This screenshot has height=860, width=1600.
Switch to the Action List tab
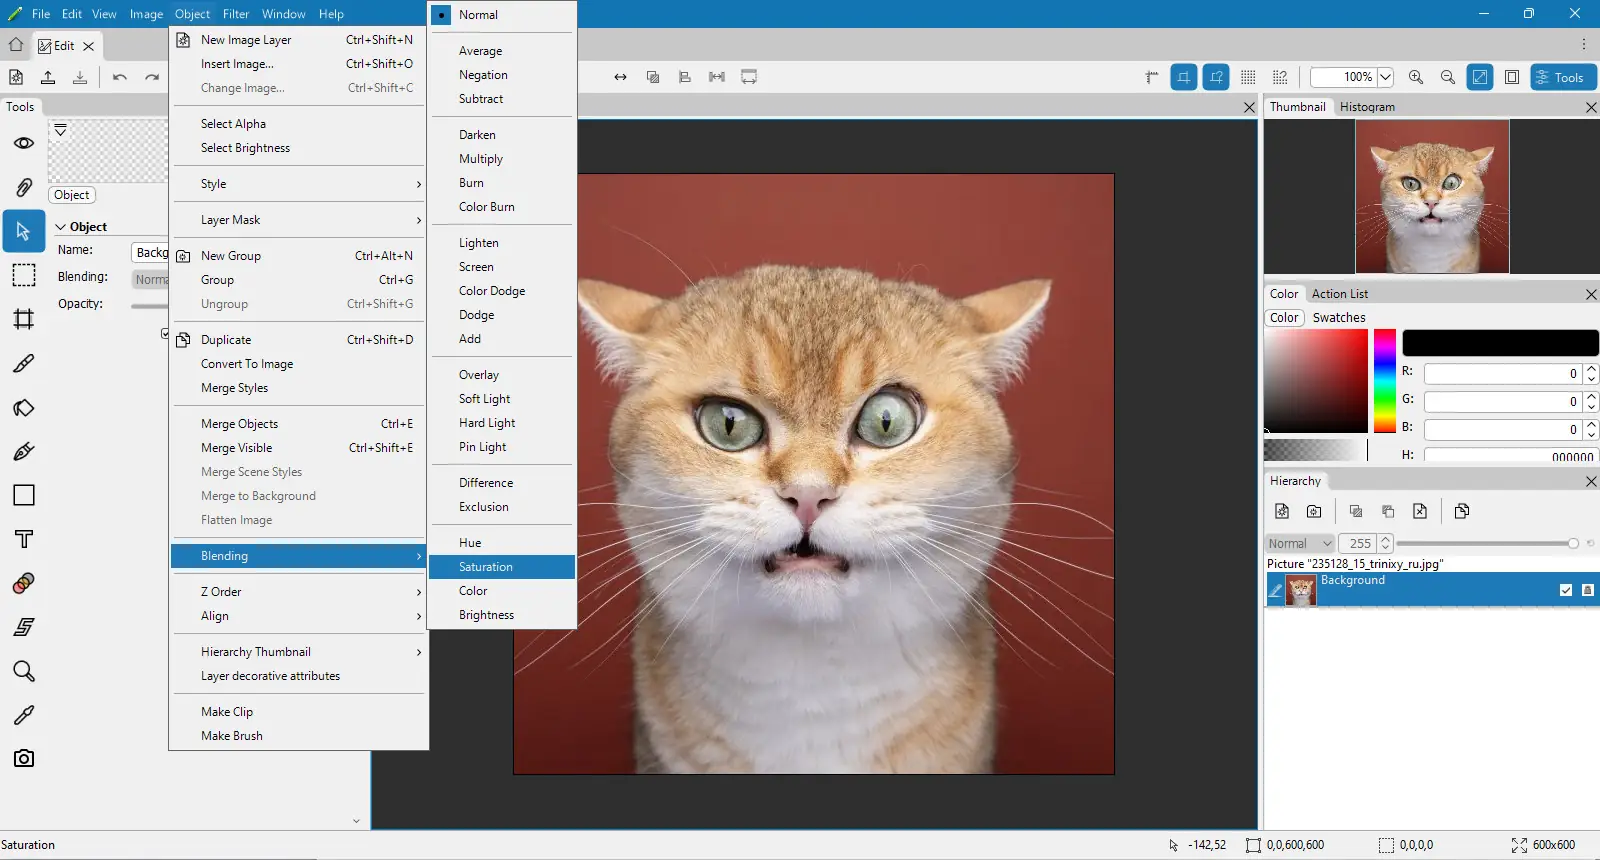1340,294
